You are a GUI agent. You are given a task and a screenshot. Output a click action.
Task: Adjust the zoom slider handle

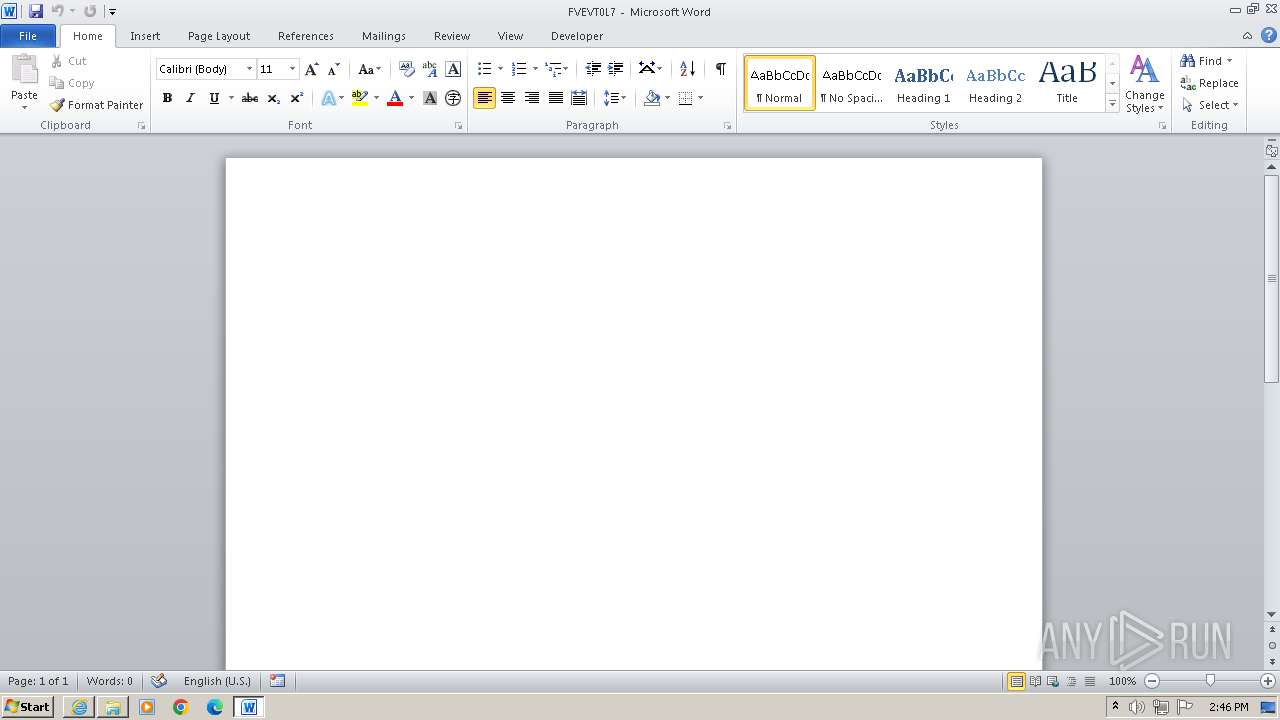click(x=1210, y=681)
